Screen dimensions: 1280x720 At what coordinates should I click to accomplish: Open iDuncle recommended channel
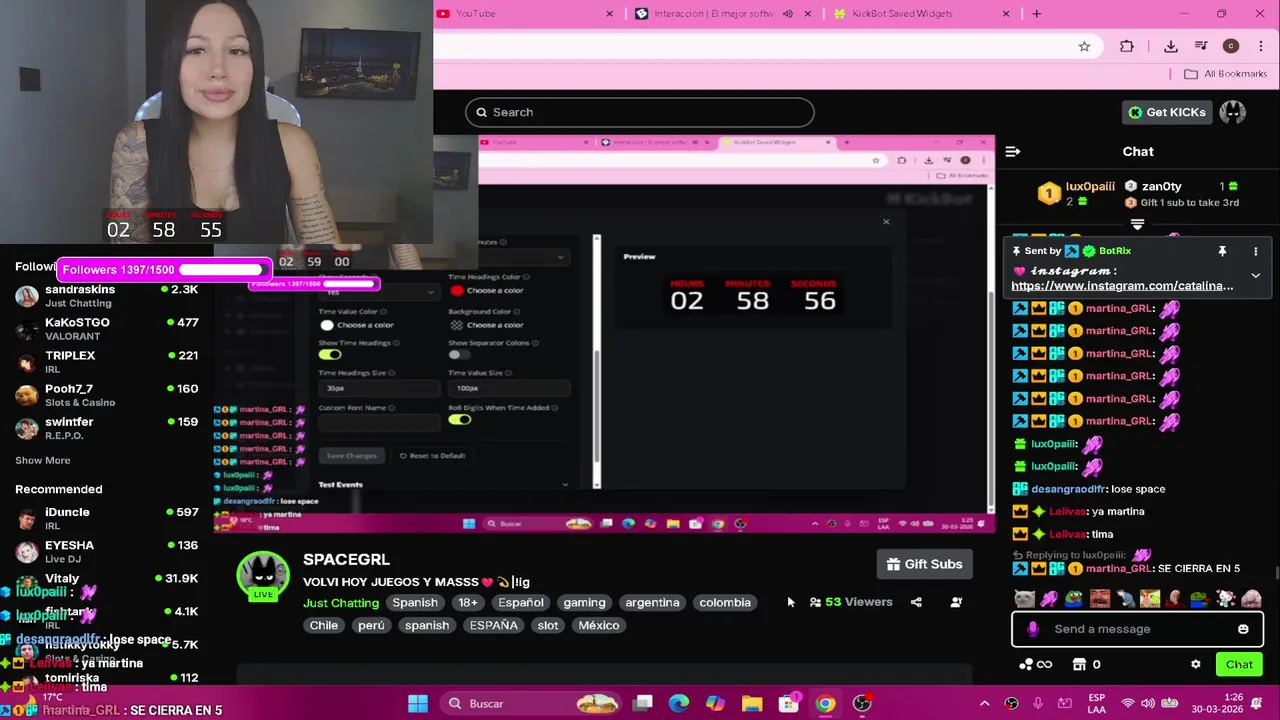(x=107, y=518)
